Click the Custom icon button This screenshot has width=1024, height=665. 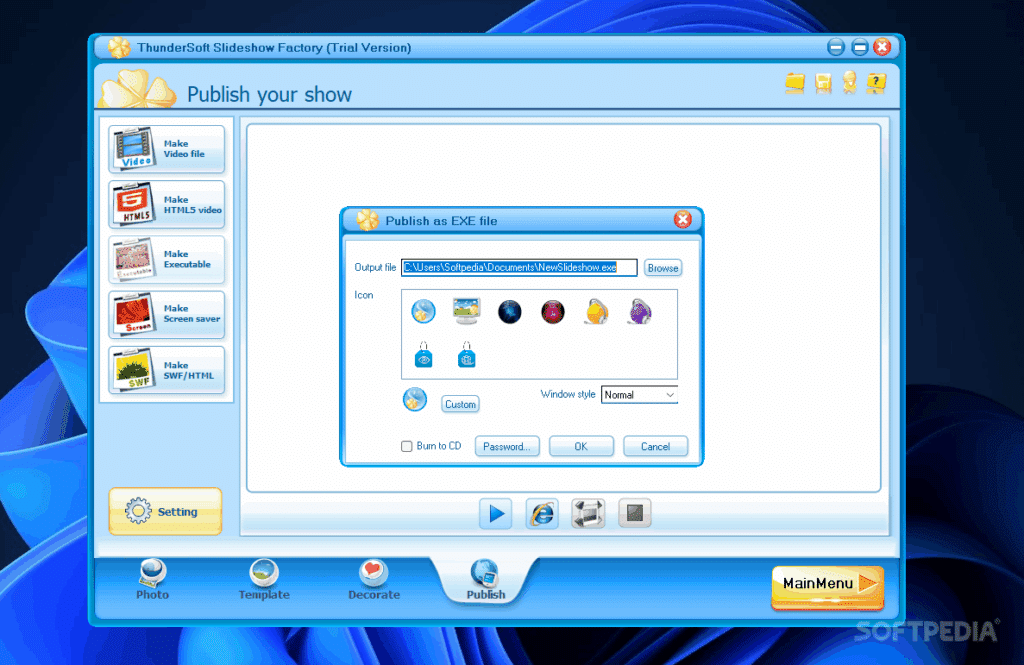pos(460,404)
